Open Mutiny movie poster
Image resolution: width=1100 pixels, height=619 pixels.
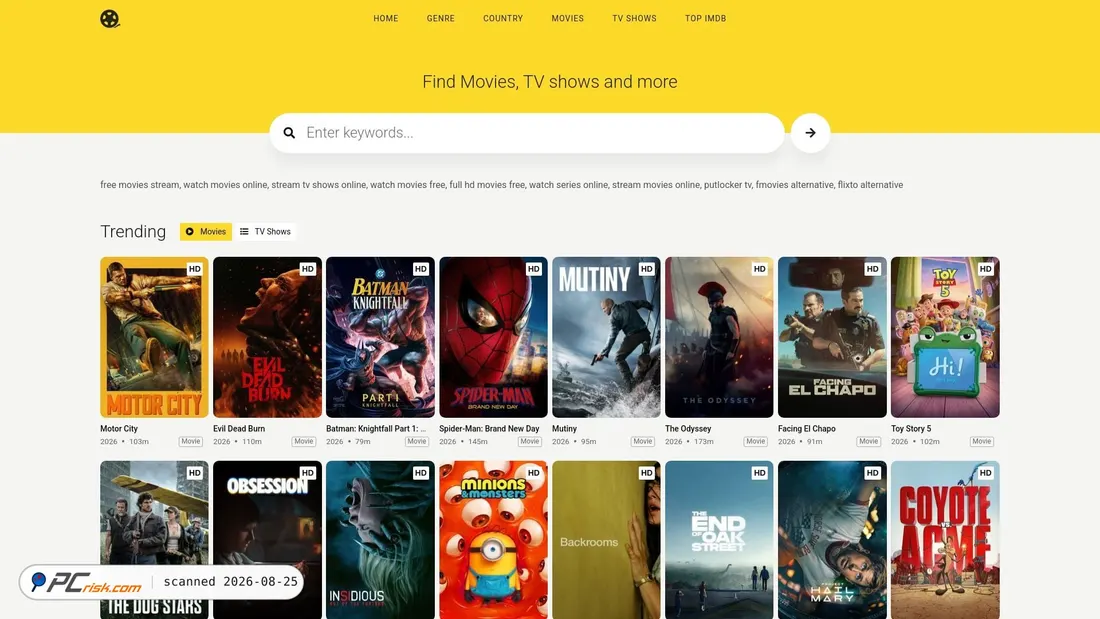606,337
